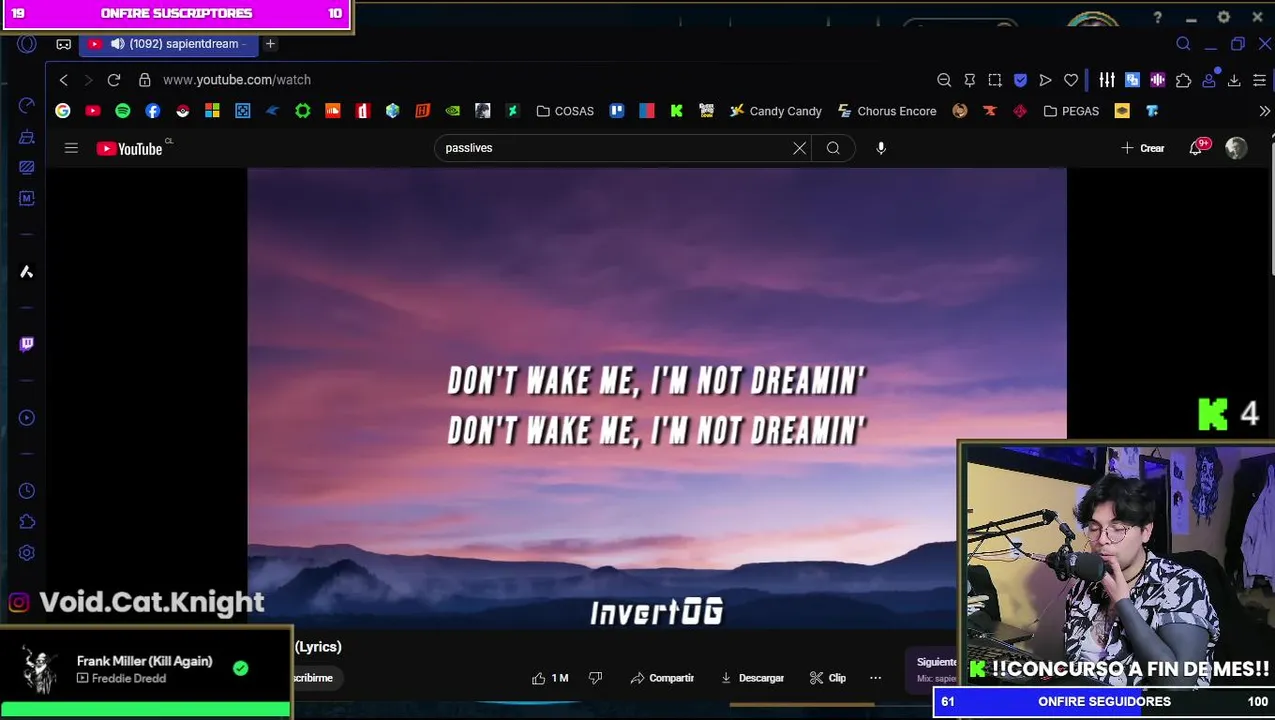1275x720 pixels.
Task: Zoom out the page with magnifier icon
Action: point(944,80)
